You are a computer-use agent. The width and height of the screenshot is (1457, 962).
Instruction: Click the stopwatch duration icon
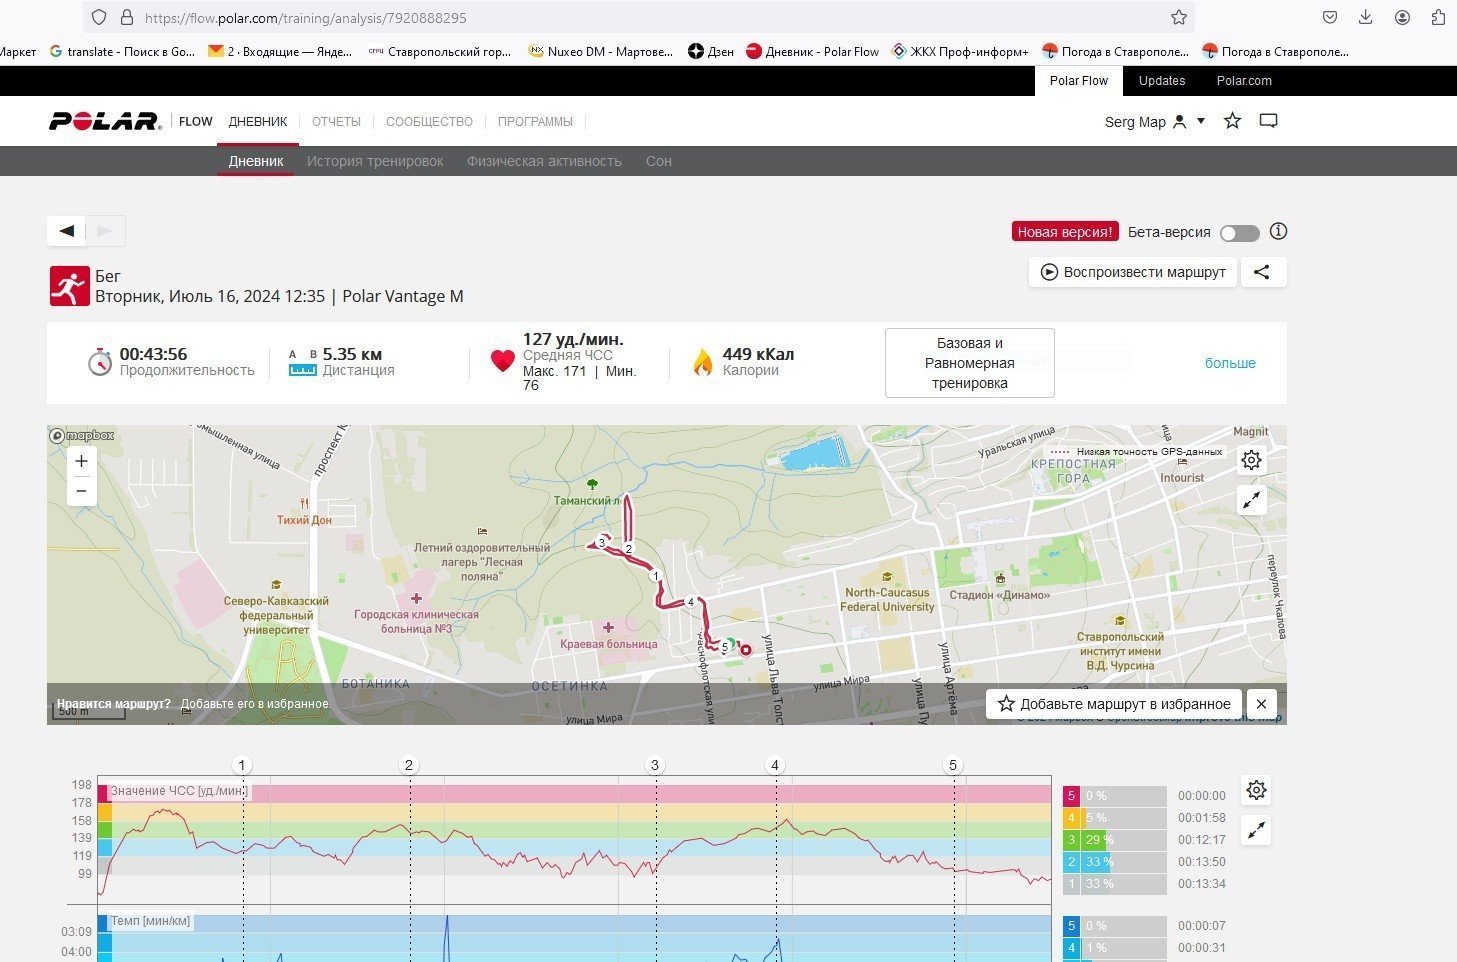(100, 362)
